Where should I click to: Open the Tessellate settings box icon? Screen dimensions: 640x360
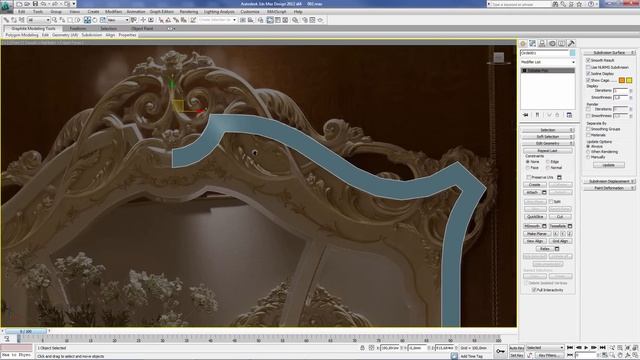[570, 226]
